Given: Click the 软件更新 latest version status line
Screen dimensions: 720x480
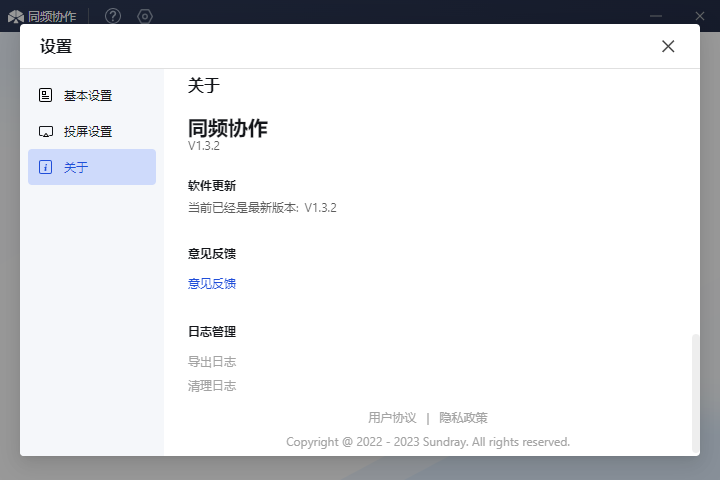Looking at the screenshot, I should click(x=262, y=208).
